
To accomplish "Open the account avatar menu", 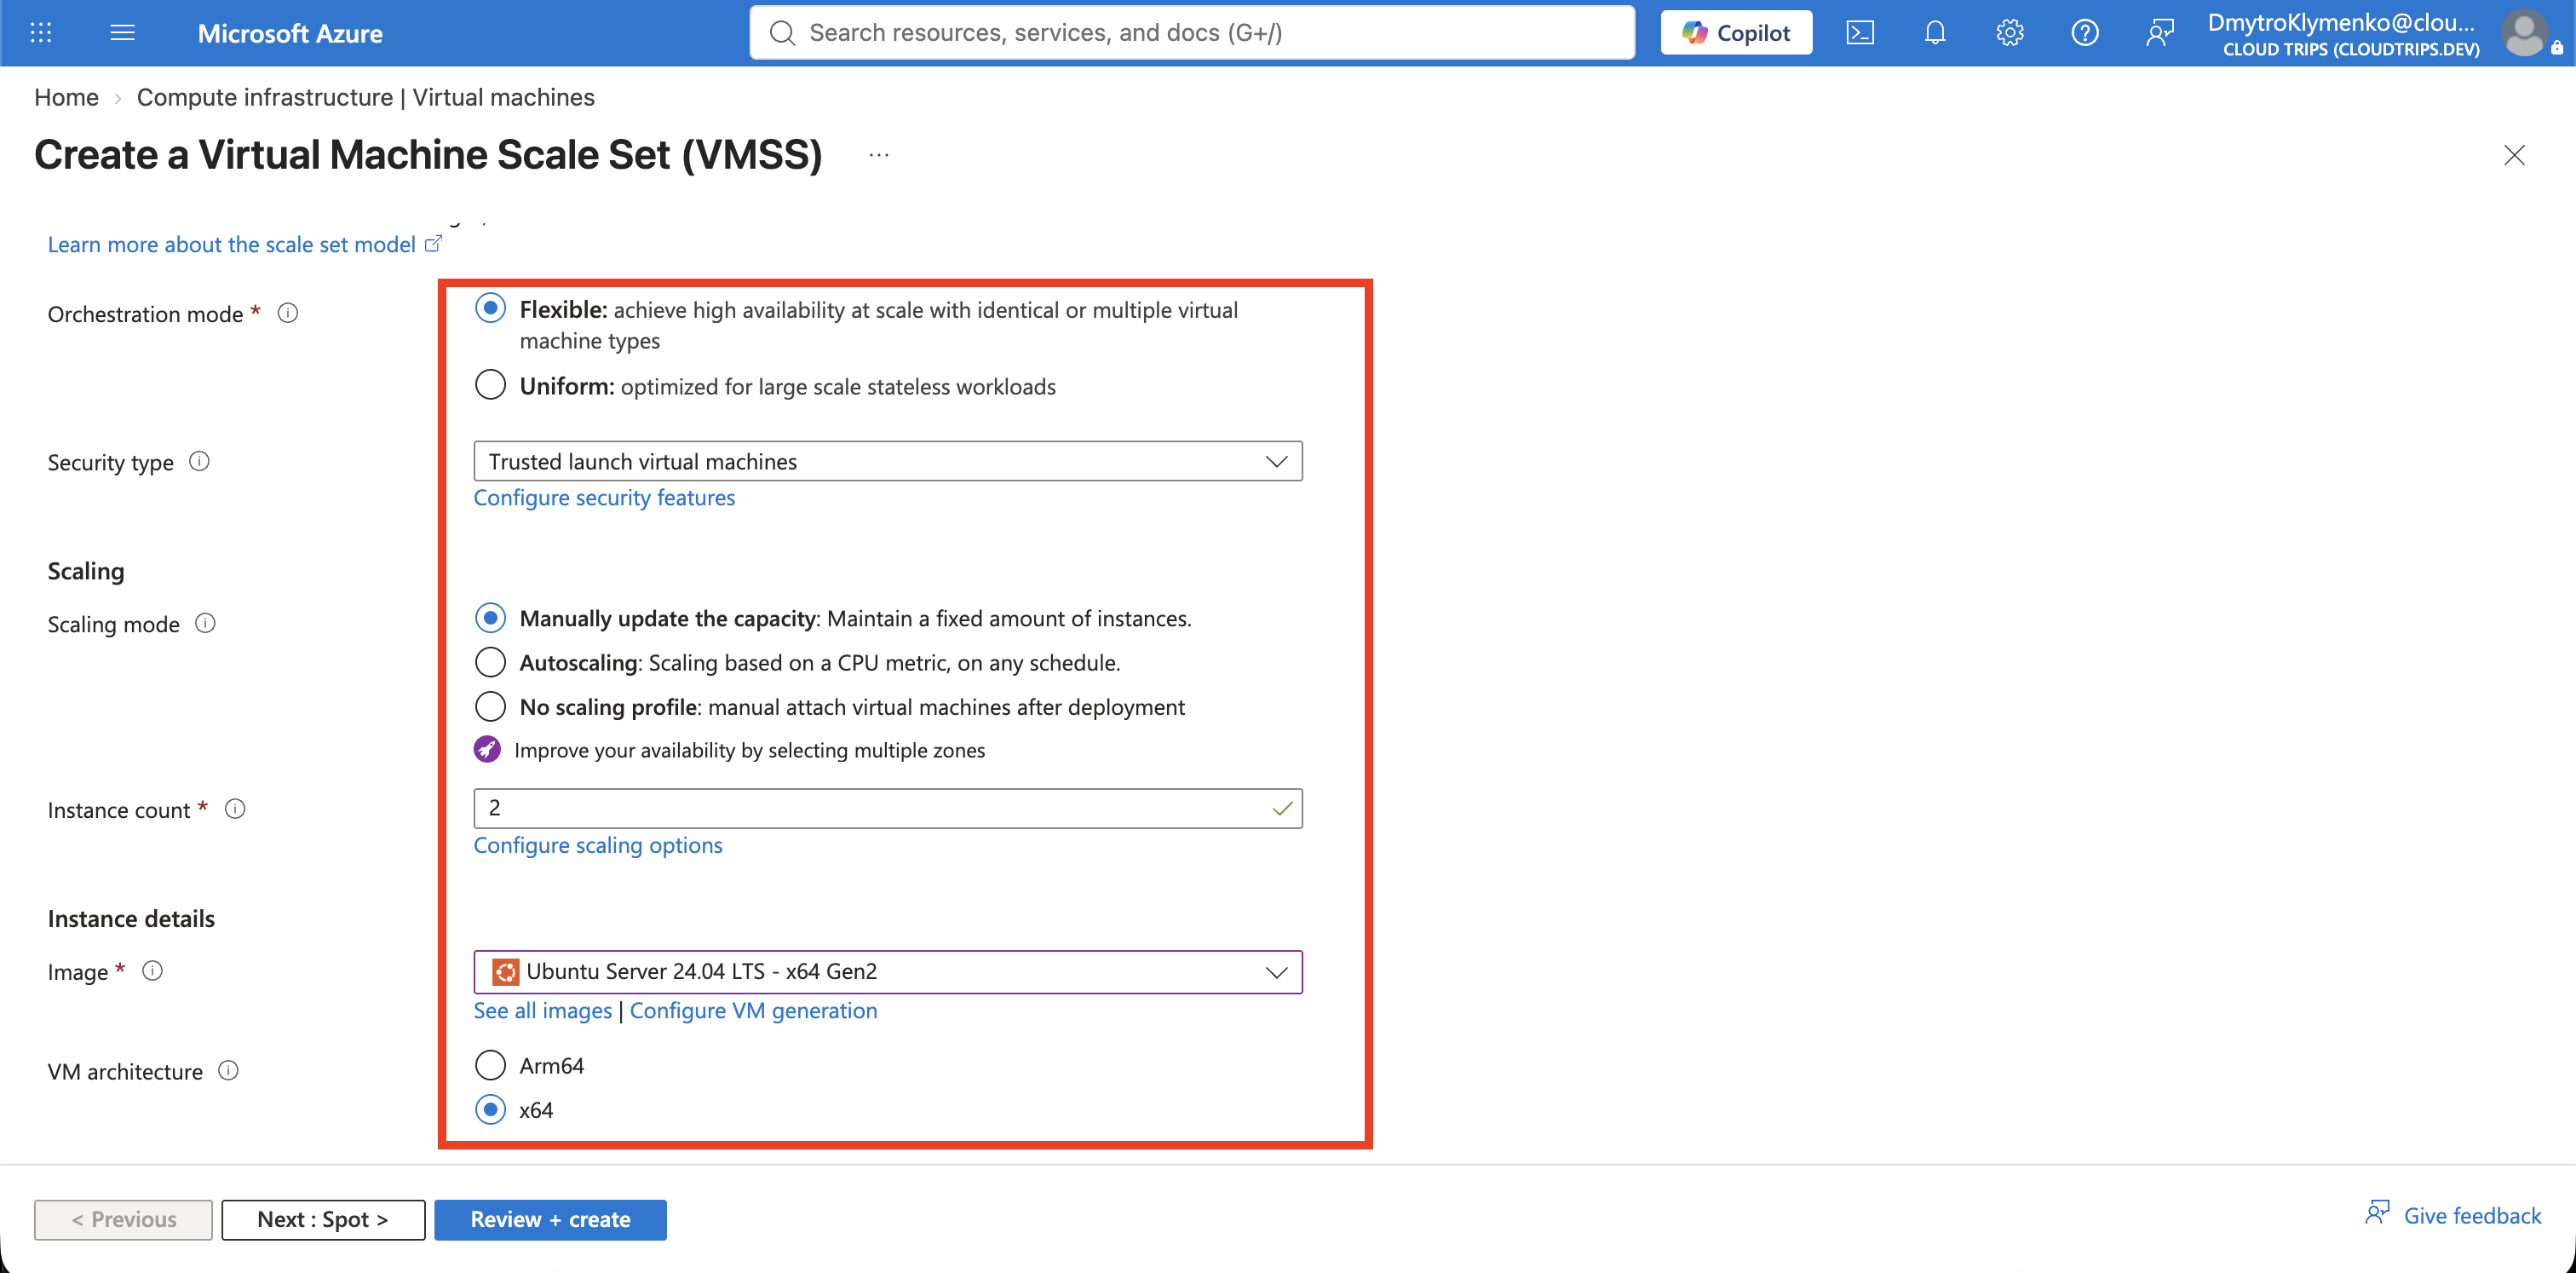I will tap(2524, 33).
